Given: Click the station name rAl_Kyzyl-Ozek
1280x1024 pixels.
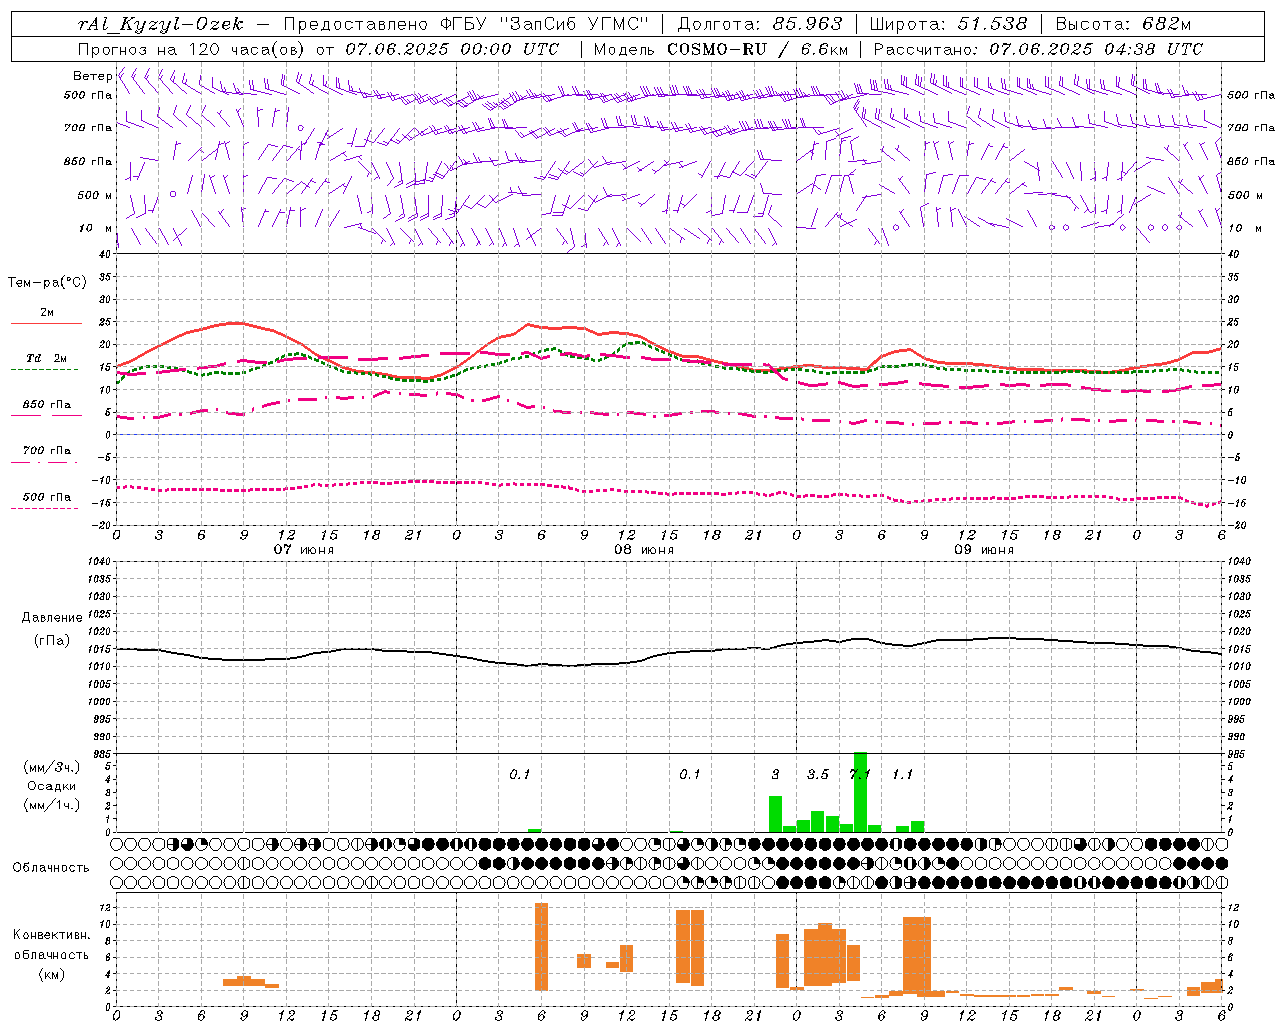Looking at the screenshot, I should point(161,24).
